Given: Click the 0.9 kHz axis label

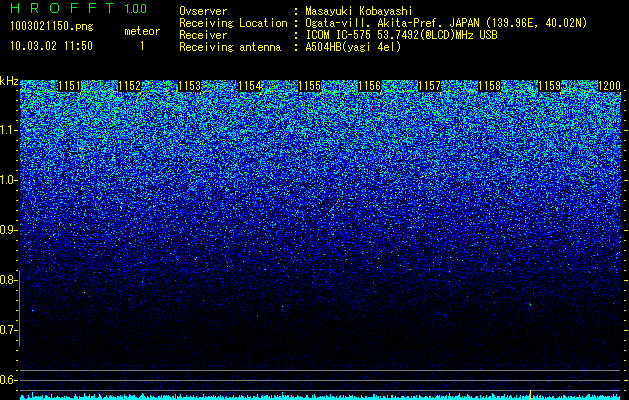Looking at the screenshot, I should [x=7, y=230].
